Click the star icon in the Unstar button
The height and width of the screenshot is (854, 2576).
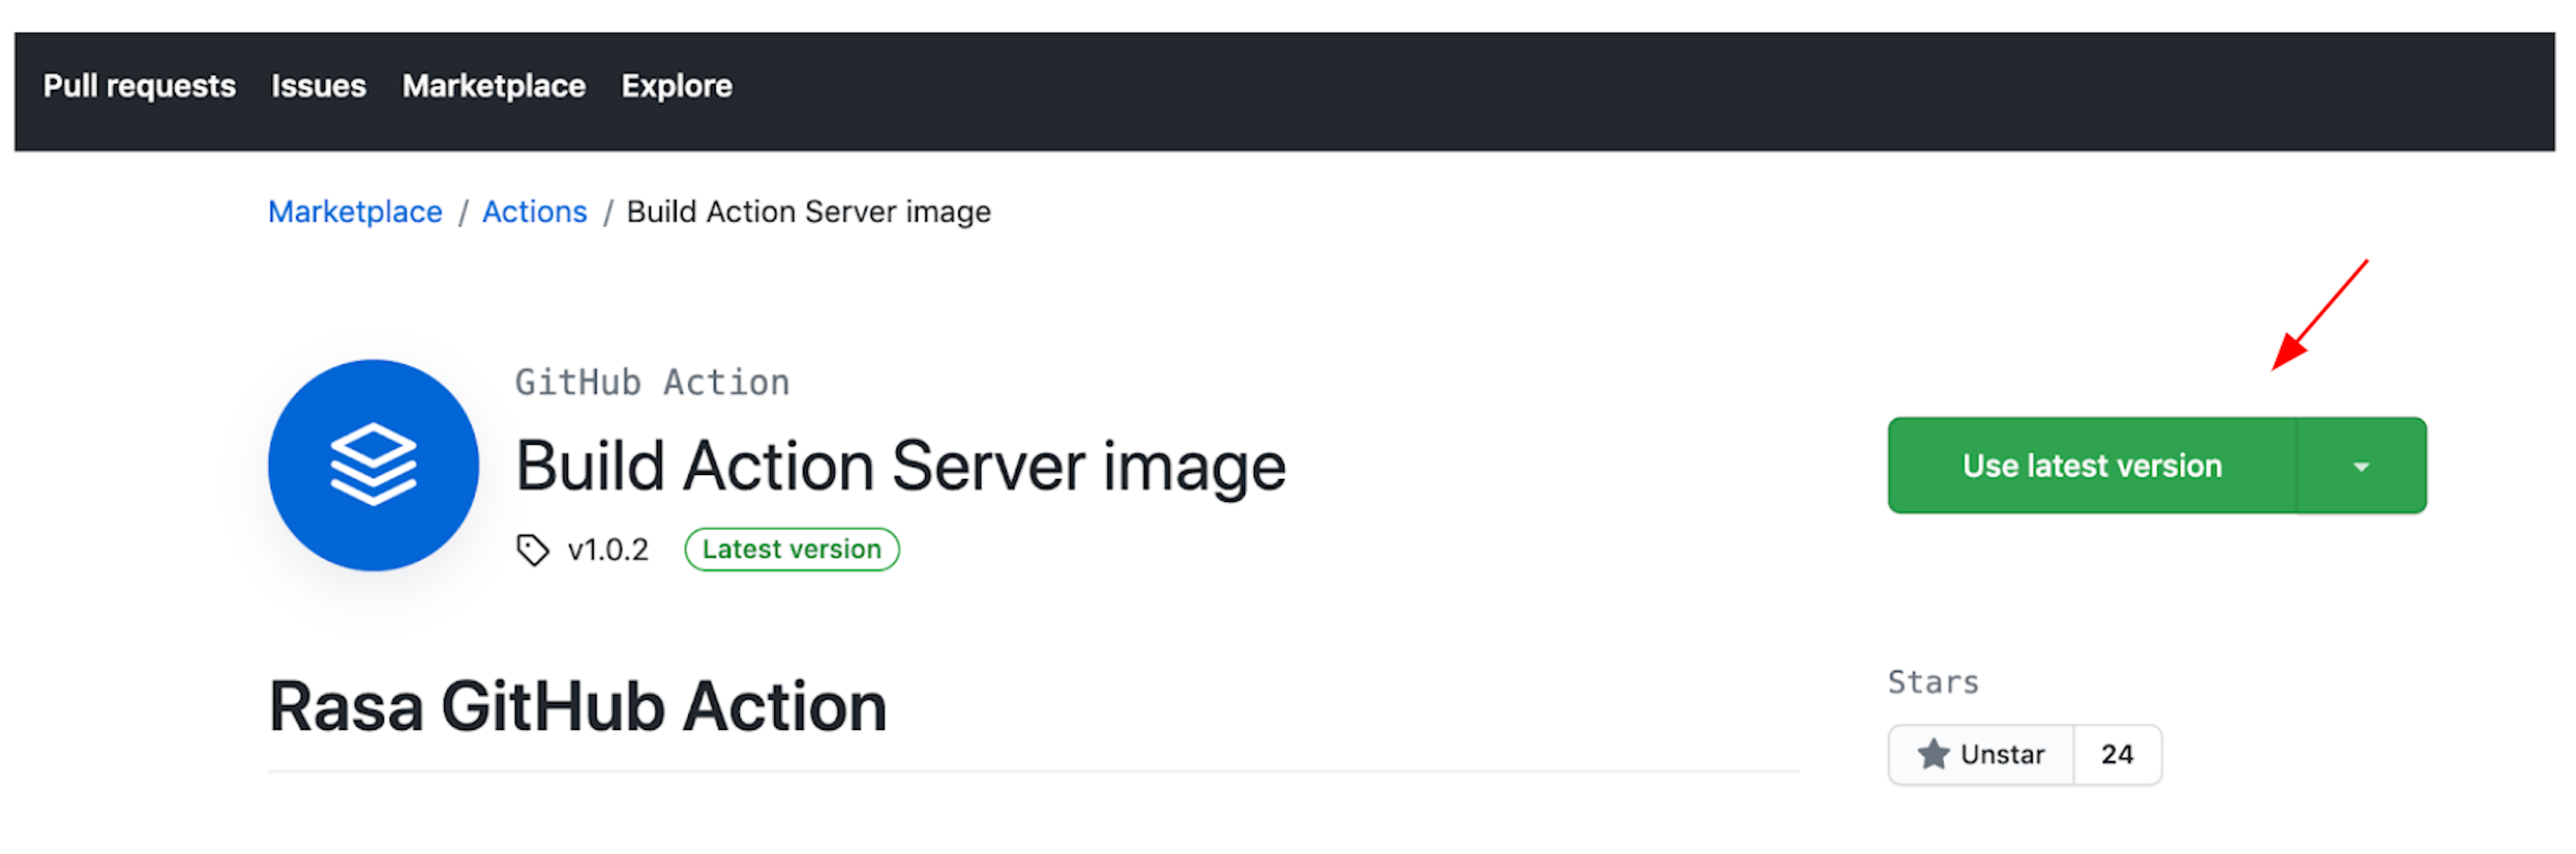pyautogui.click(x=1933, y=754)
